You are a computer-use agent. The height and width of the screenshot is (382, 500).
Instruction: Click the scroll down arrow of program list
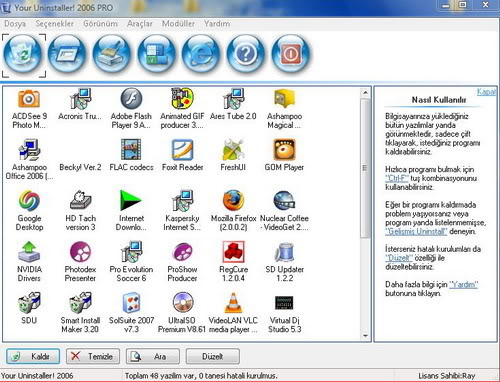pos(365,336)
